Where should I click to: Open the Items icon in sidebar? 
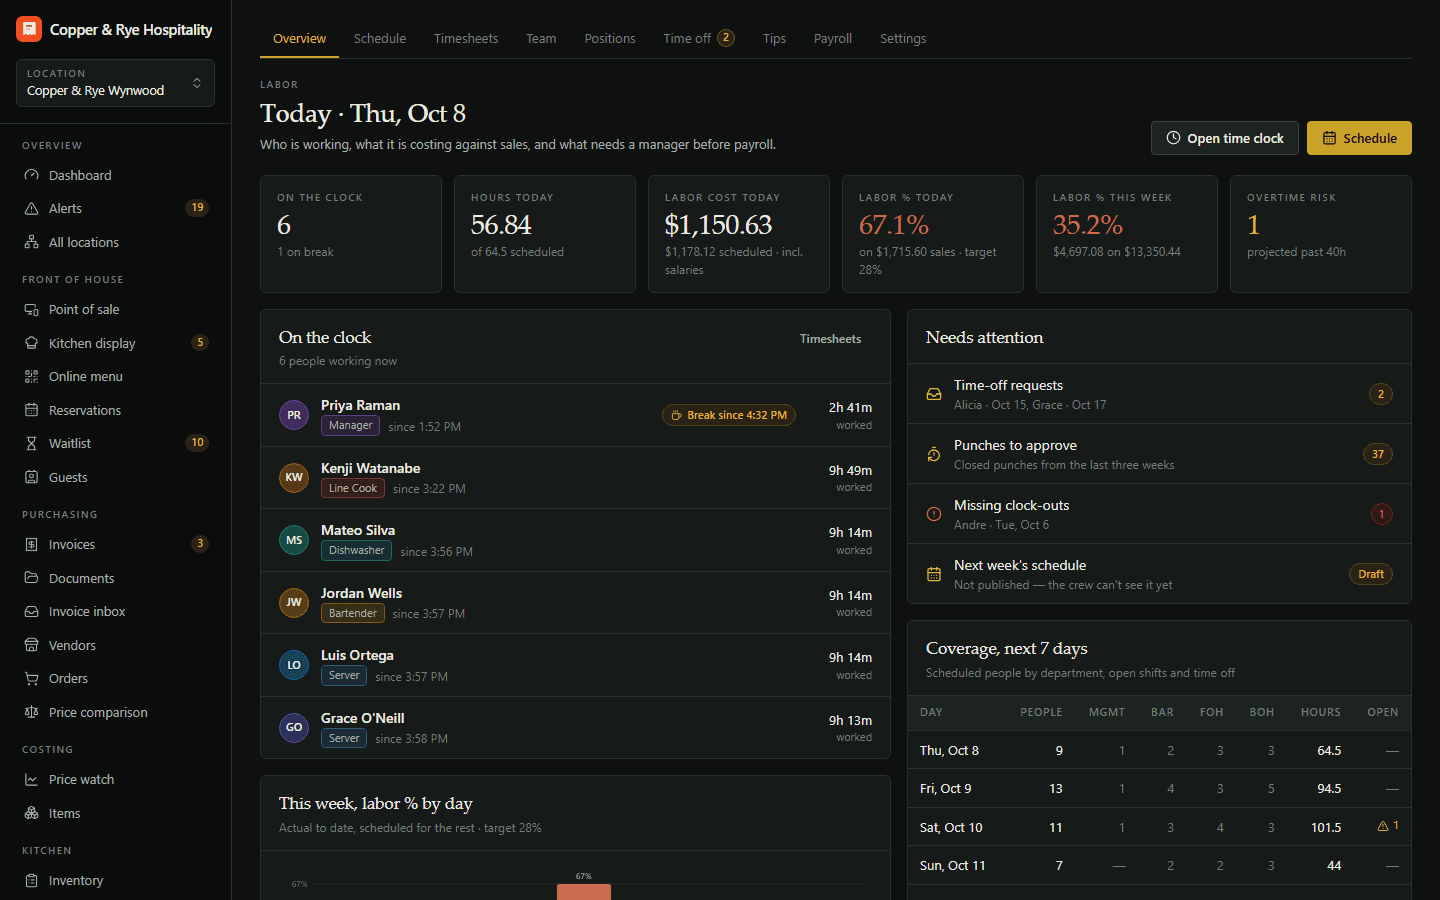point(31,813)
